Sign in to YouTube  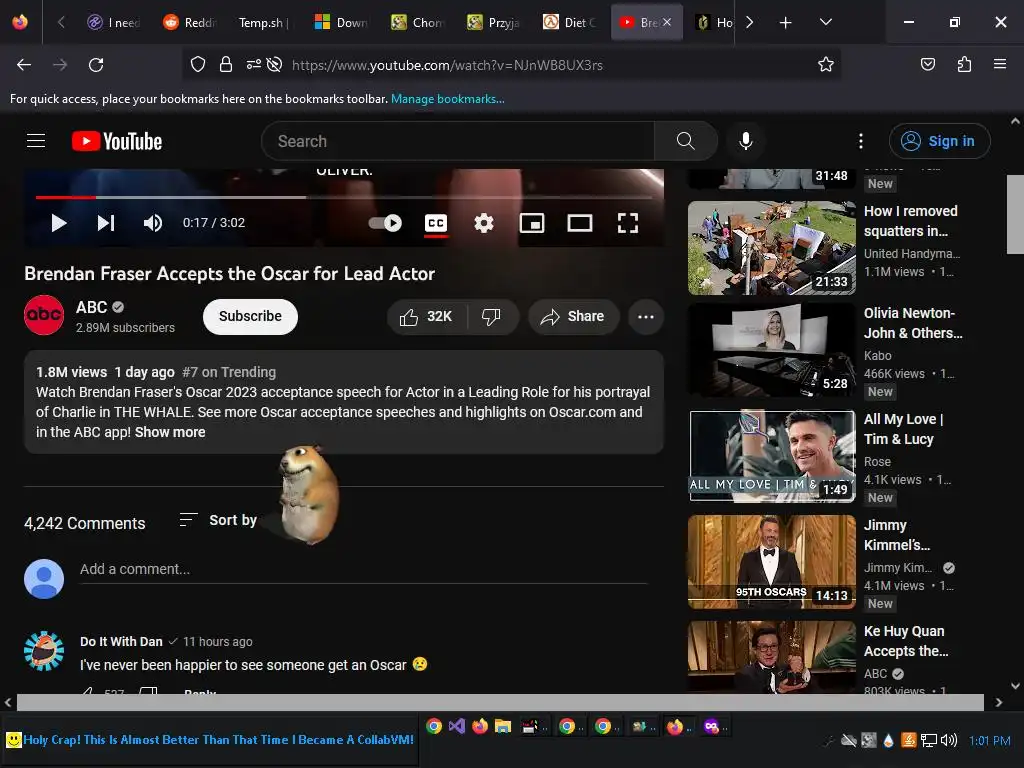pos(939,141)
